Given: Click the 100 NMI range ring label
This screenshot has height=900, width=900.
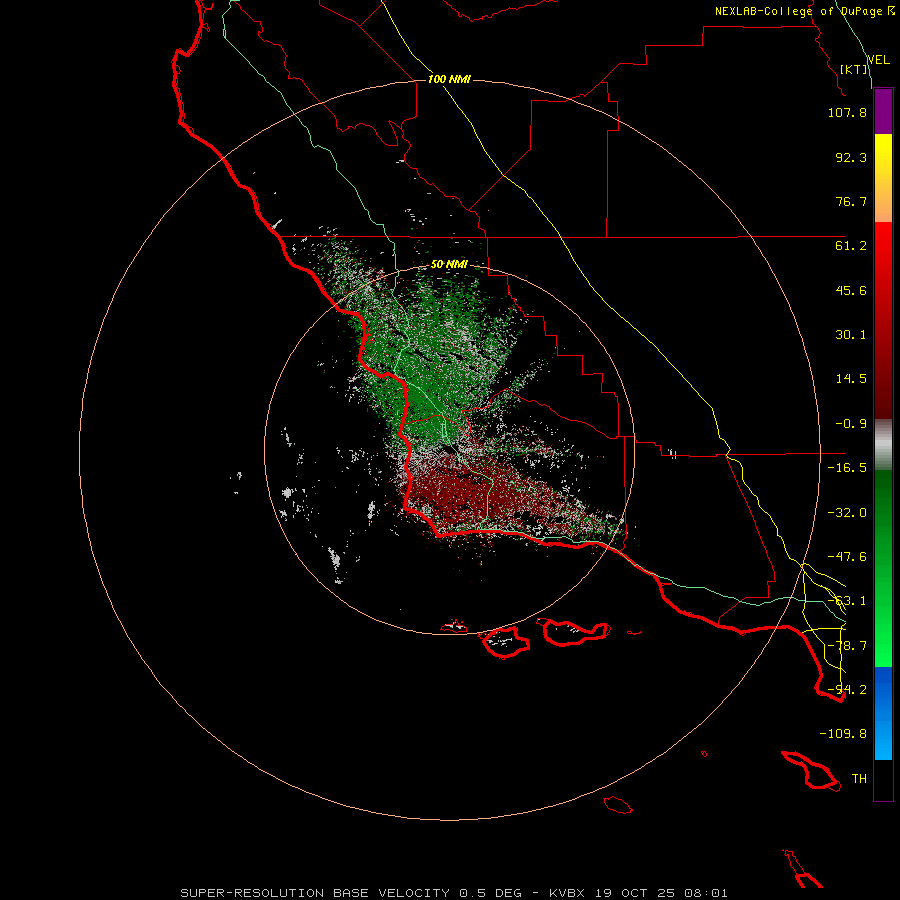Looking at the screenshot, I should tap(449, 79).
